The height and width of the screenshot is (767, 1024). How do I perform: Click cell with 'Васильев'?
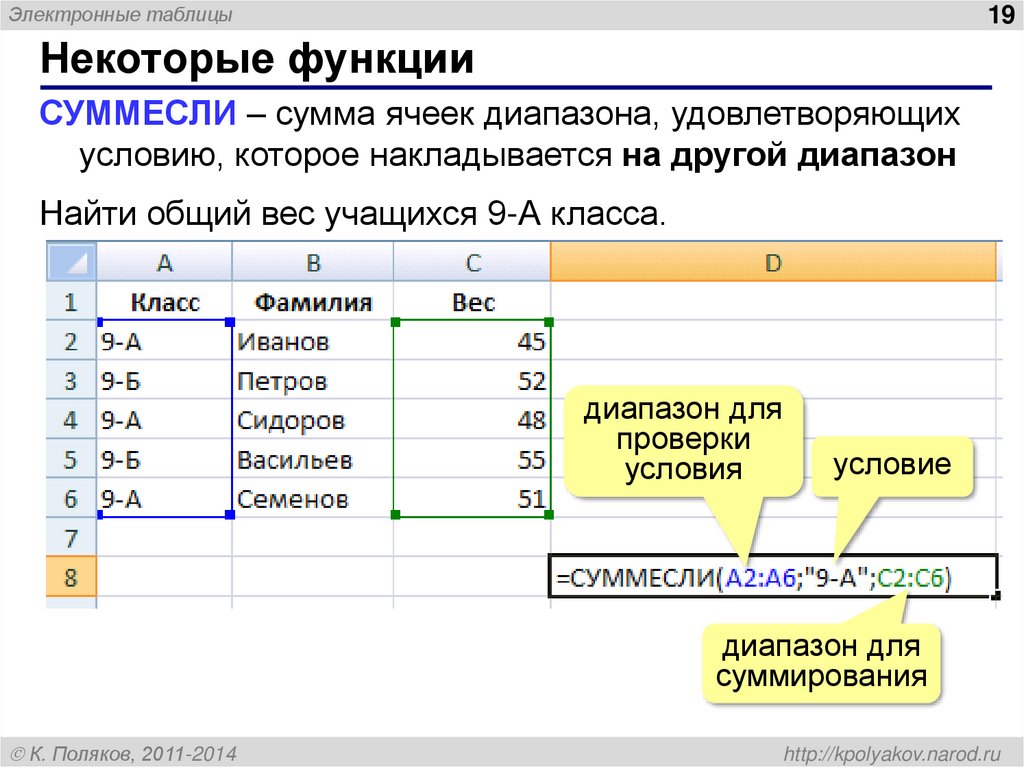coord(313,459)
